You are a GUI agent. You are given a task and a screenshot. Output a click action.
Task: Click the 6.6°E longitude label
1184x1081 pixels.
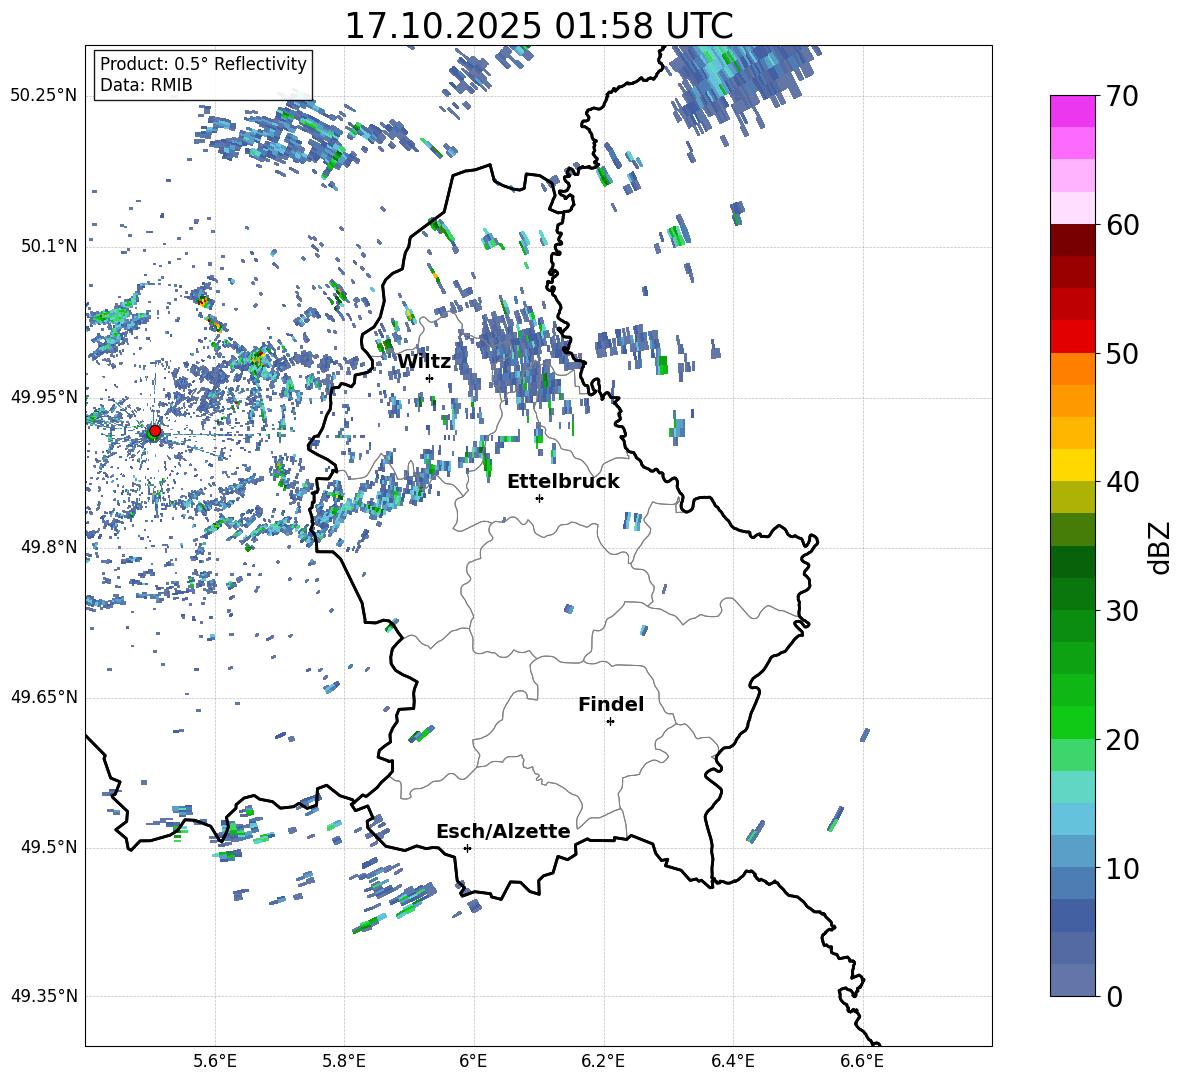click(862, 1061)
